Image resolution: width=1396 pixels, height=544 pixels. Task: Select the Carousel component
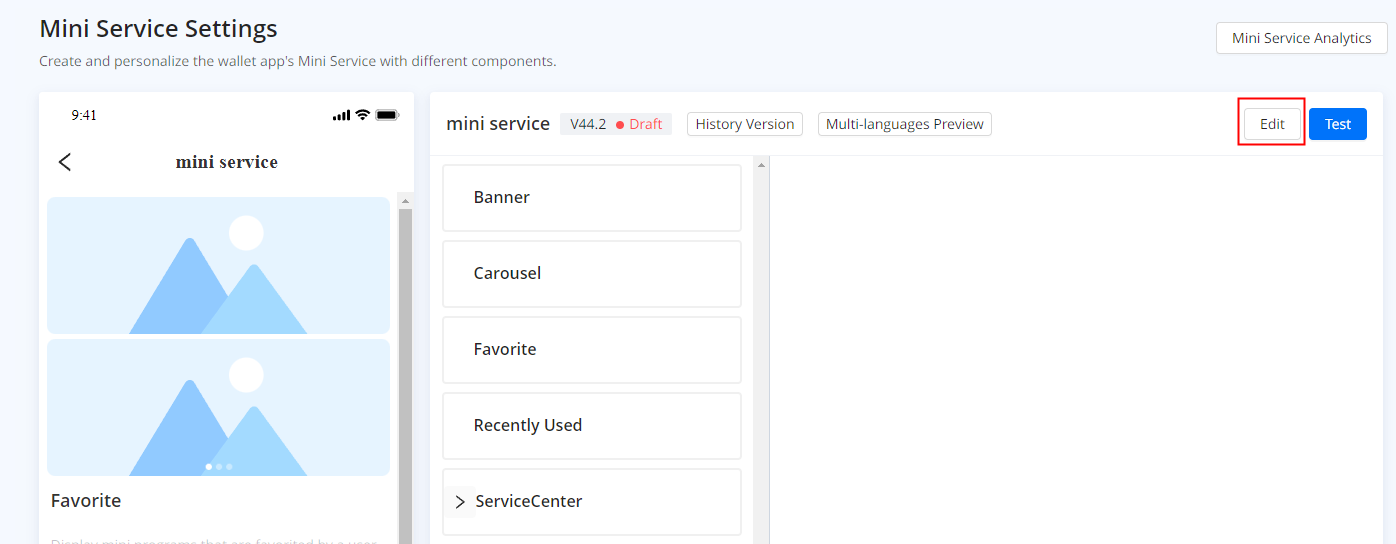tap(591, 274)
